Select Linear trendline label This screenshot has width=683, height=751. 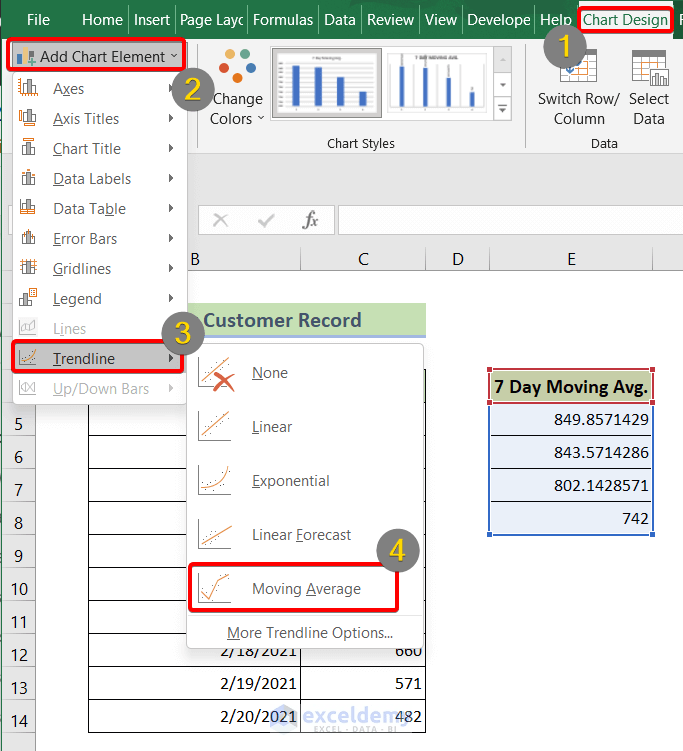(x=272, y=427)
